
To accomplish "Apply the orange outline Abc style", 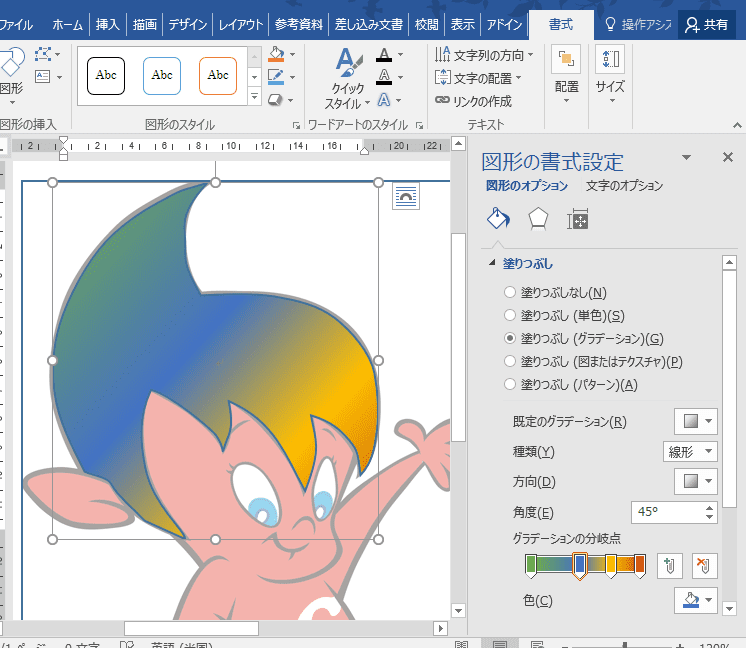I will pyautogui.click(x=218, y=76).
